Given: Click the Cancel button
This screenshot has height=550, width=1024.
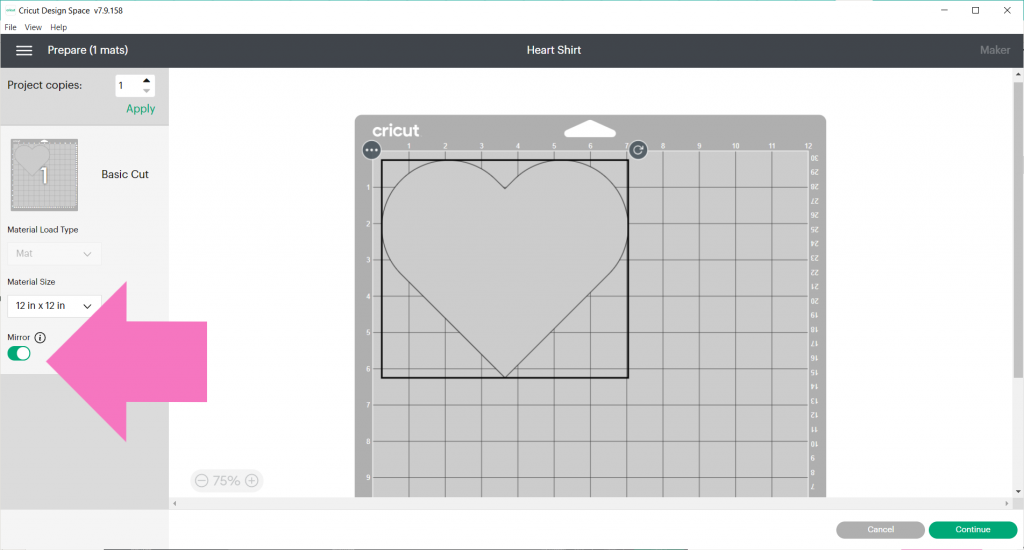Looking at the screenshot, I should pos(880,530).
